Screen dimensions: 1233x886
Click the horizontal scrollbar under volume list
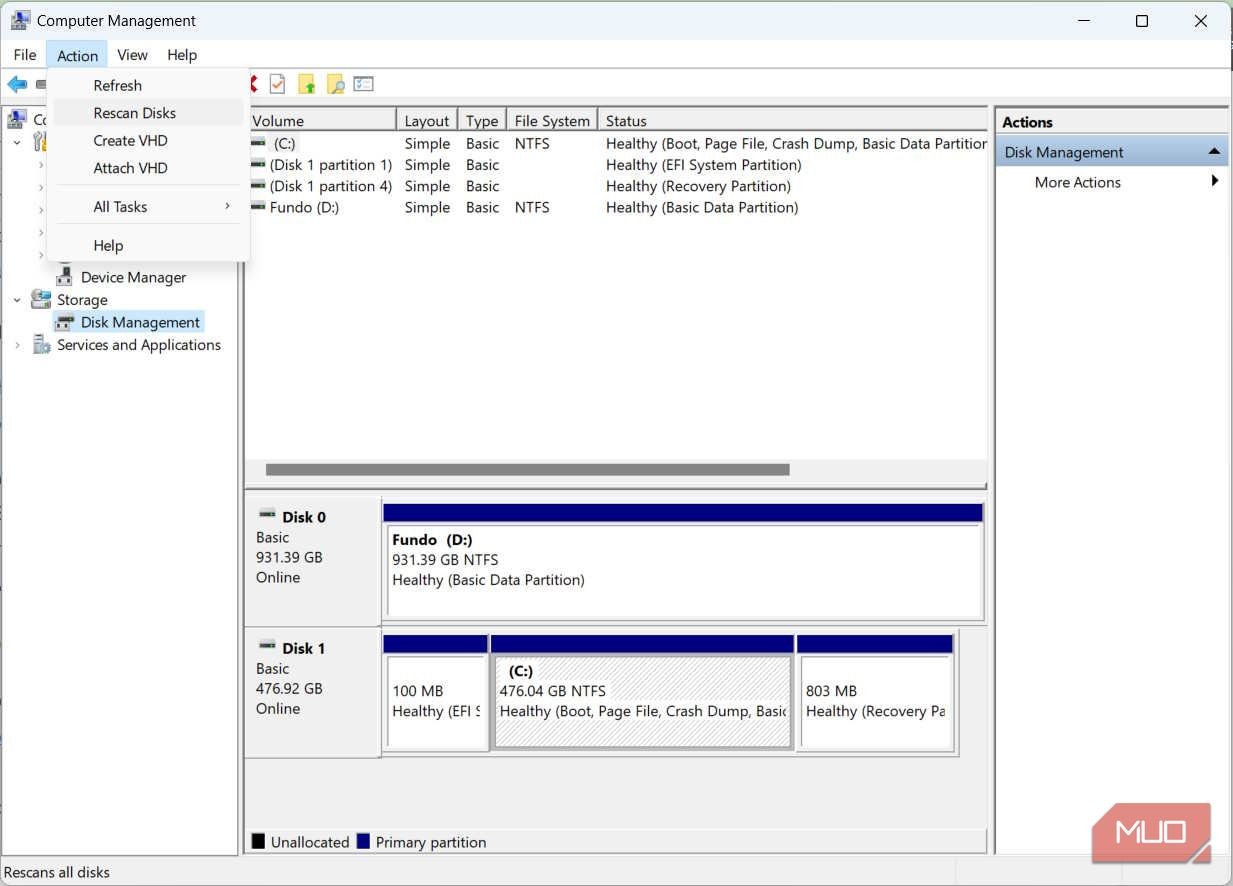pos(528,469)
